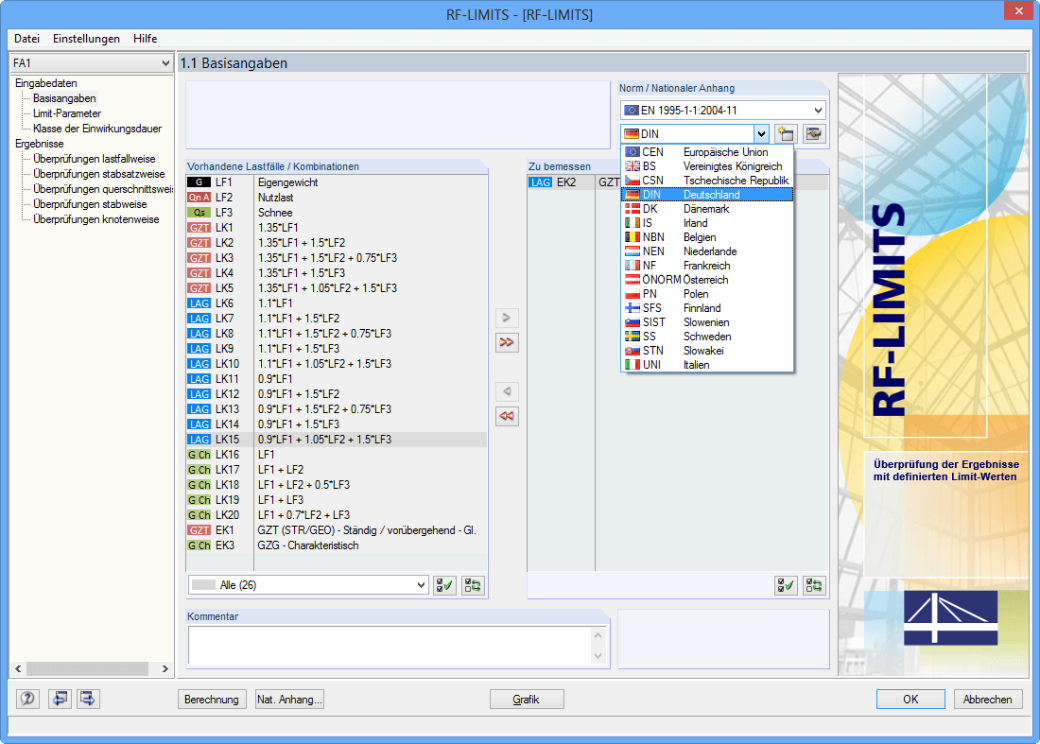
Task: Collapse the DIN national annex dropdown arrow
Action: (761, 134)
